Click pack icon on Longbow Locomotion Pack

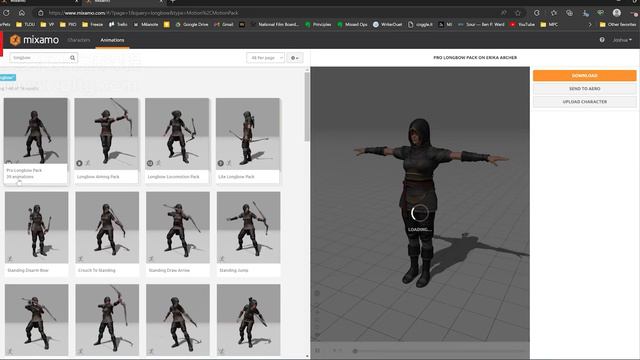[x=150, y=163]
